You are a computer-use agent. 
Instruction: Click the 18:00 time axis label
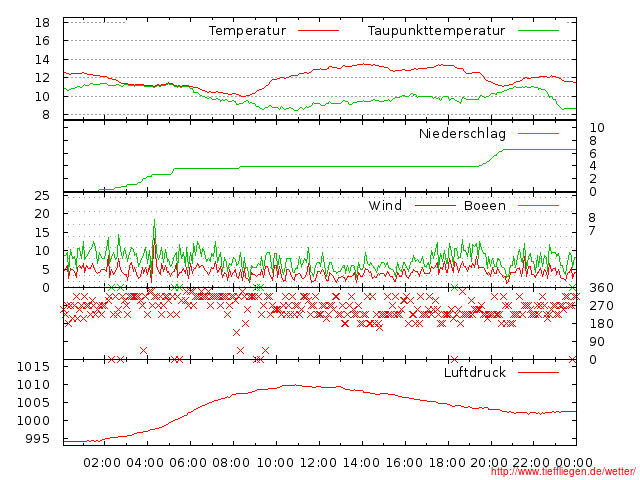pos(447,463)
